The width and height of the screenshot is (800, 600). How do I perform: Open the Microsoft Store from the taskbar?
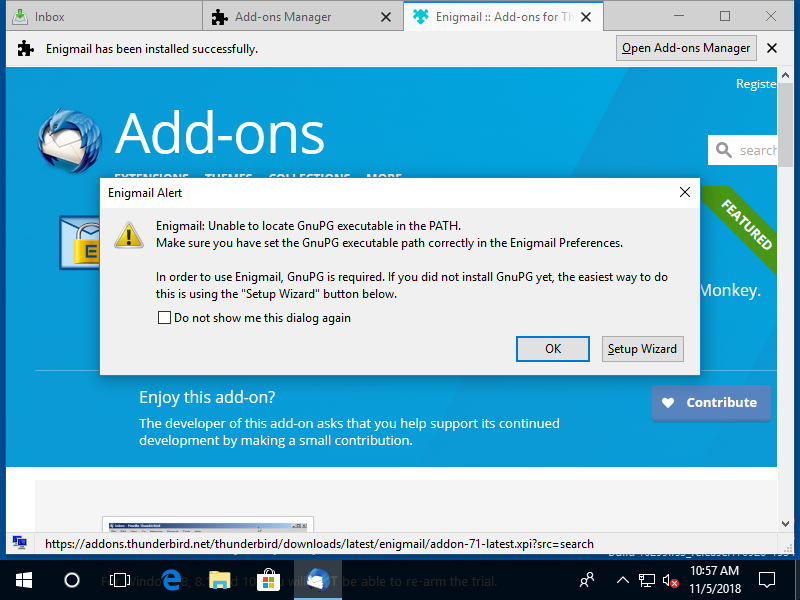click(x=268, y=579)
